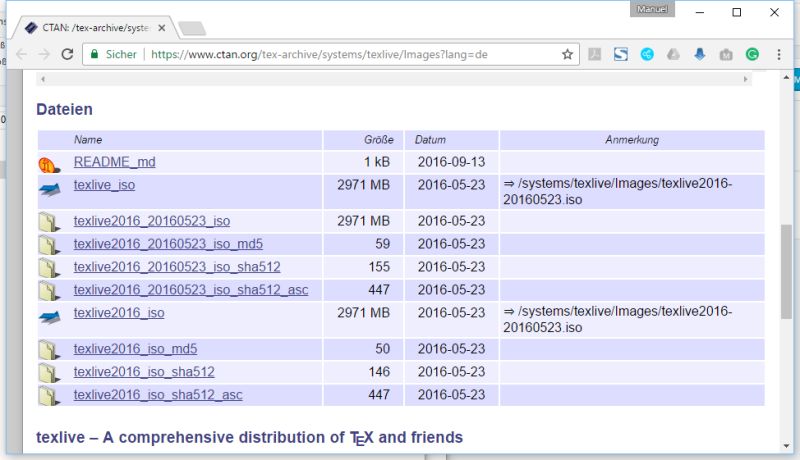This screenshot has width=800, height=460.
Task: Open texlive2016_20160523_iso_md5 checksum link
Action: [168, 244]
